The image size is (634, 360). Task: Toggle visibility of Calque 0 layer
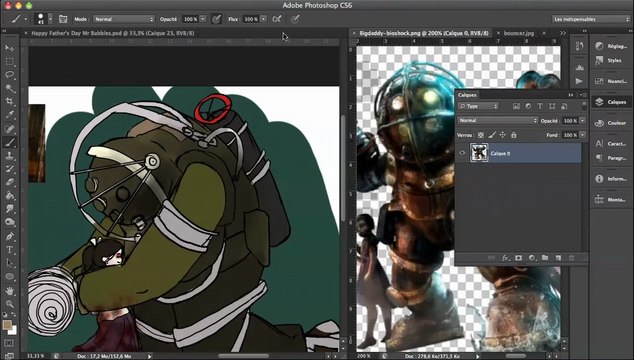(x=462, y=153)
